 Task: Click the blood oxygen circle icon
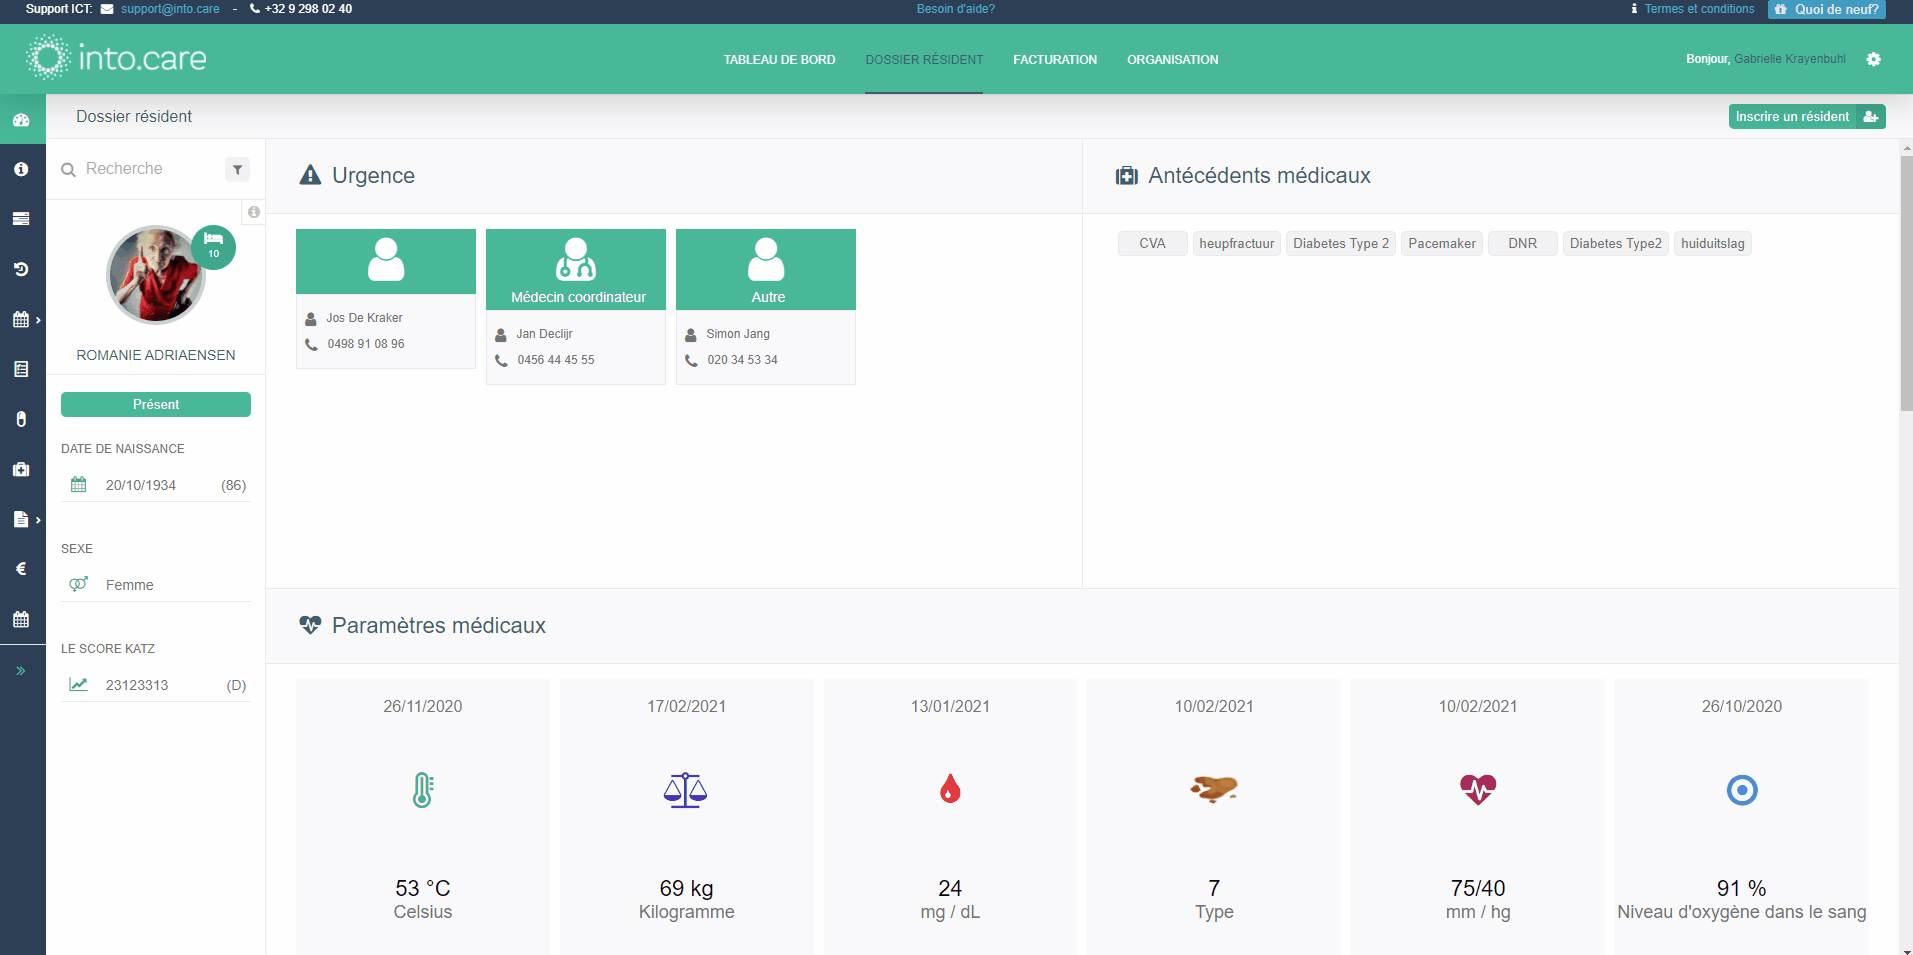click(1742, 790)
